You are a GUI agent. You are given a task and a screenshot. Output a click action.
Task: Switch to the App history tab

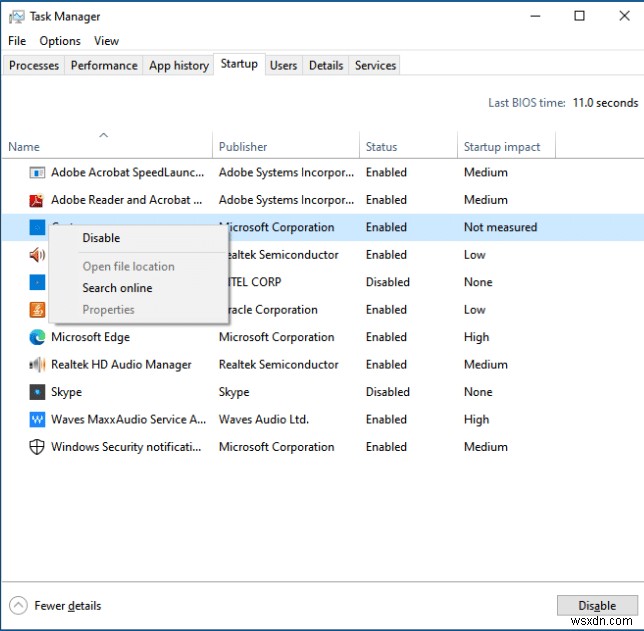[179, 66]
